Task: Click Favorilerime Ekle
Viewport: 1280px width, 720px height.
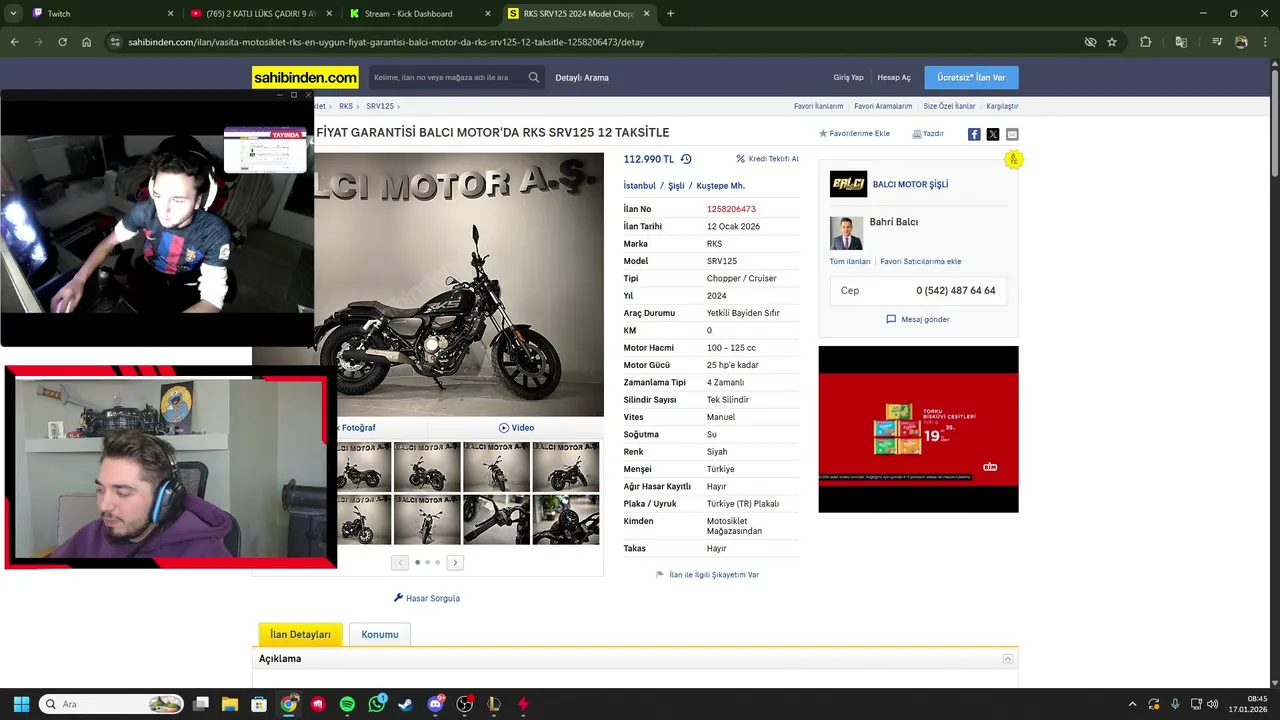Action: click(x=854, y=133)
